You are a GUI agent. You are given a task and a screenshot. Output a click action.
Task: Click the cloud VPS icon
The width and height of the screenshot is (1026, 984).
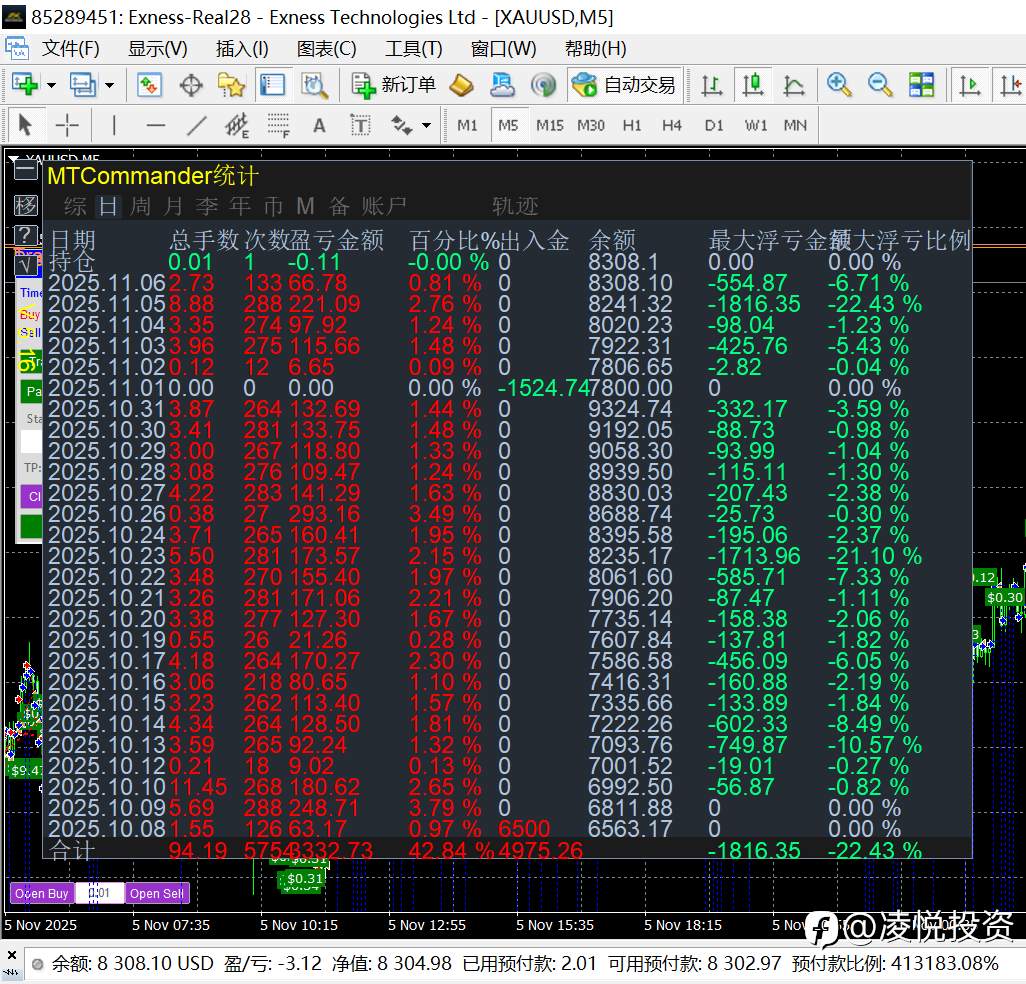[x=503, y=85]
